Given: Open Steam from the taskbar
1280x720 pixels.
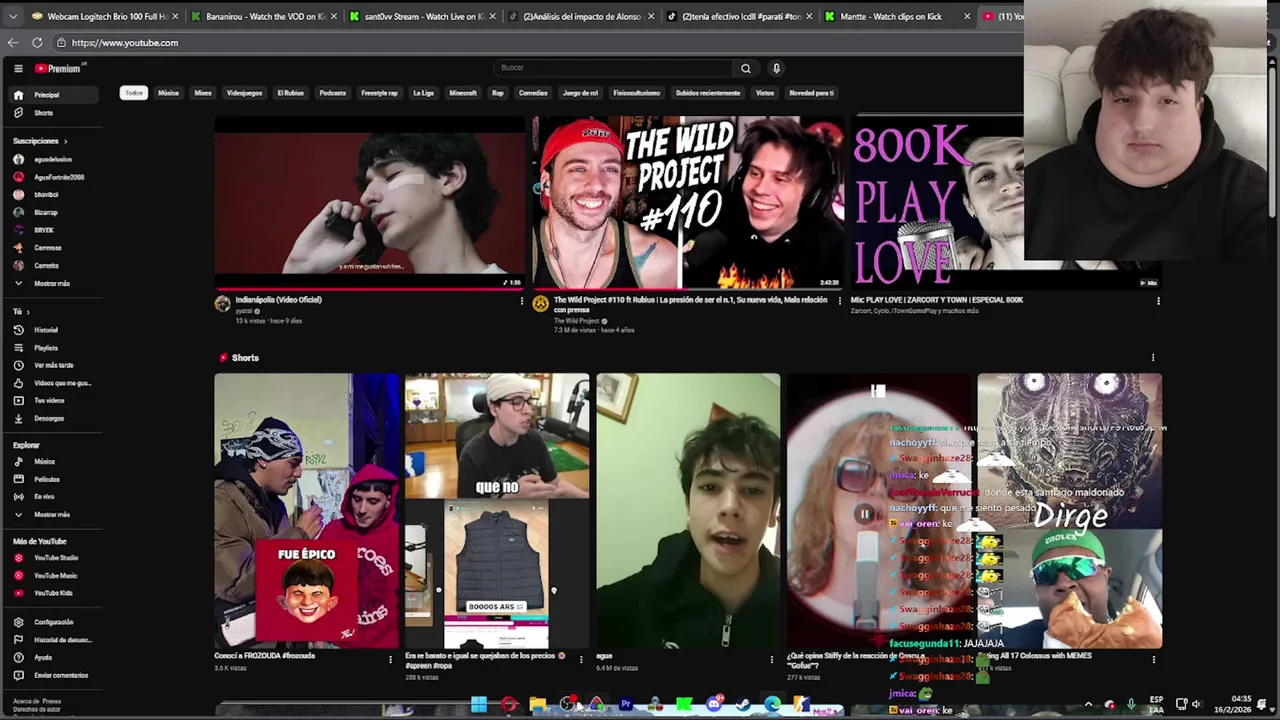Looking at the screenshot, I should [743, 705].
